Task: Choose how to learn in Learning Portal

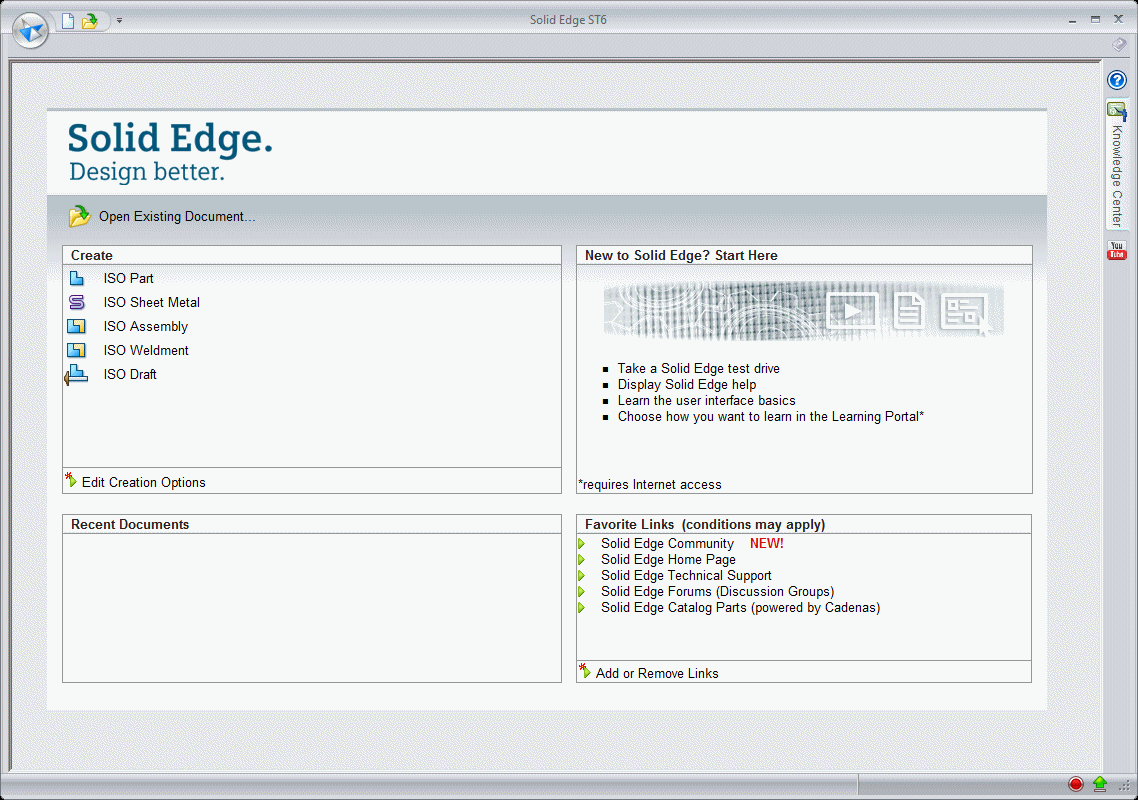Action: pyautogui.click(x=771, y=416)
